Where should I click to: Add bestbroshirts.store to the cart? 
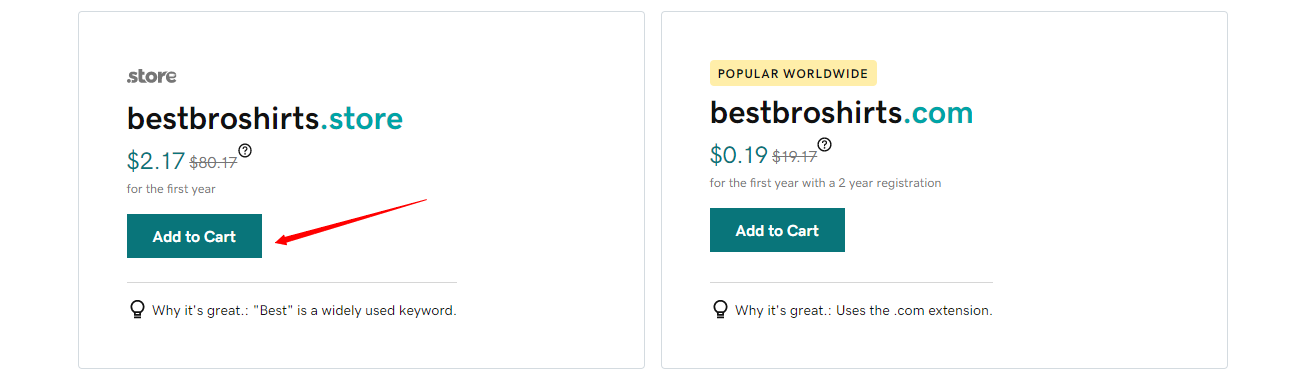(x=194, y=236)
